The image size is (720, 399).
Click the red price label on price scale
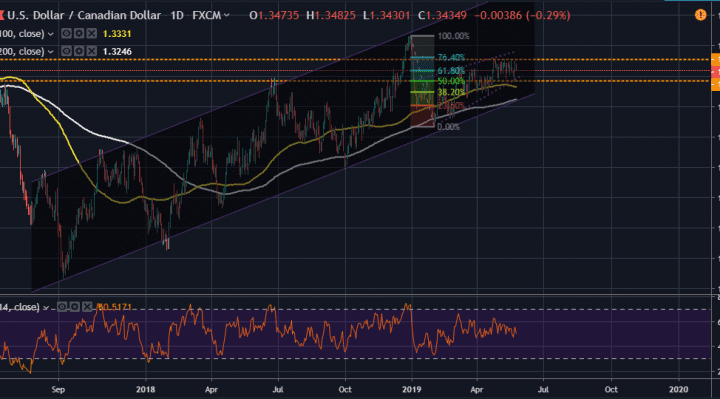(715, 72)
